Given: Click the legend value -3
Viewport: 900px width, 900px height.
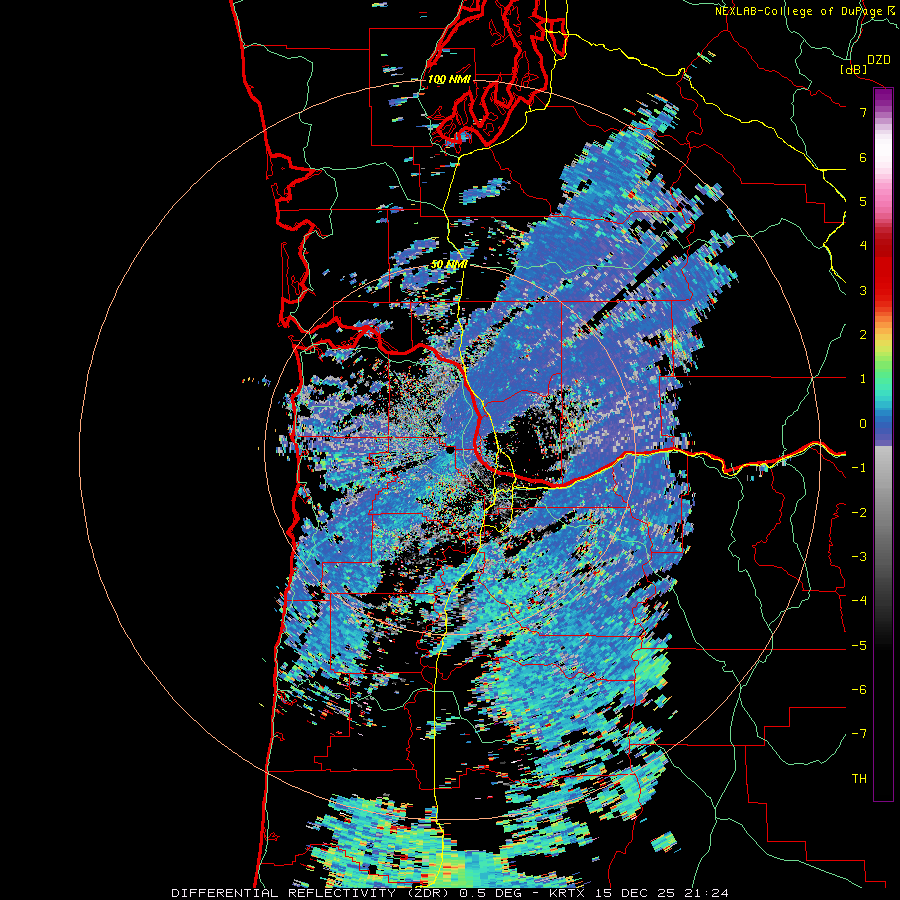Looking at the screenshot, I should pos(859,556).
